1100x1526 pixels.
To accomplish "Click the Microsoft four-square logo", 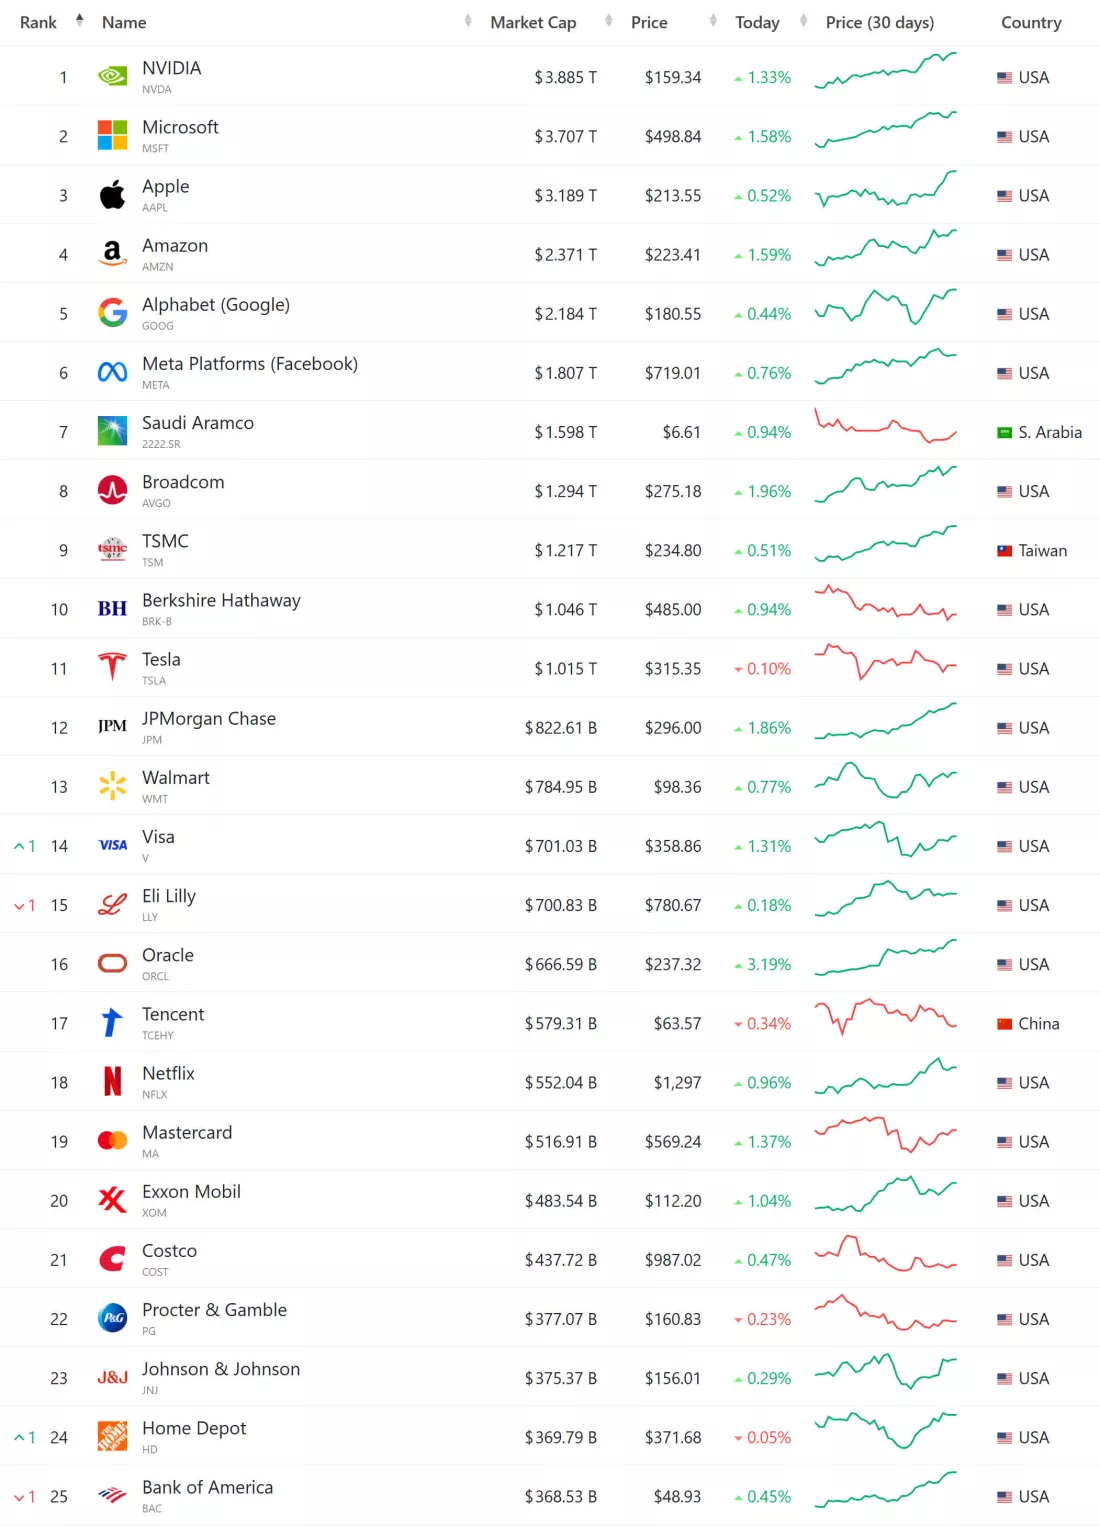I will click(x=112, y=135).
